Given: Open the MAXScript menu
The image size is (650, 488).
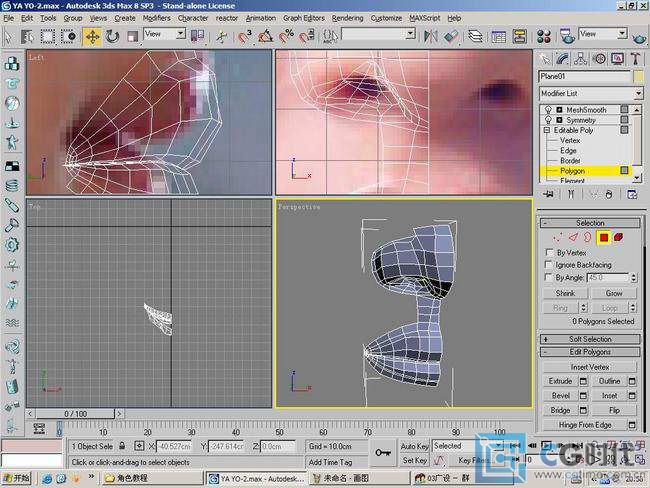Looking at the screenshot, I should pos(424,18).
